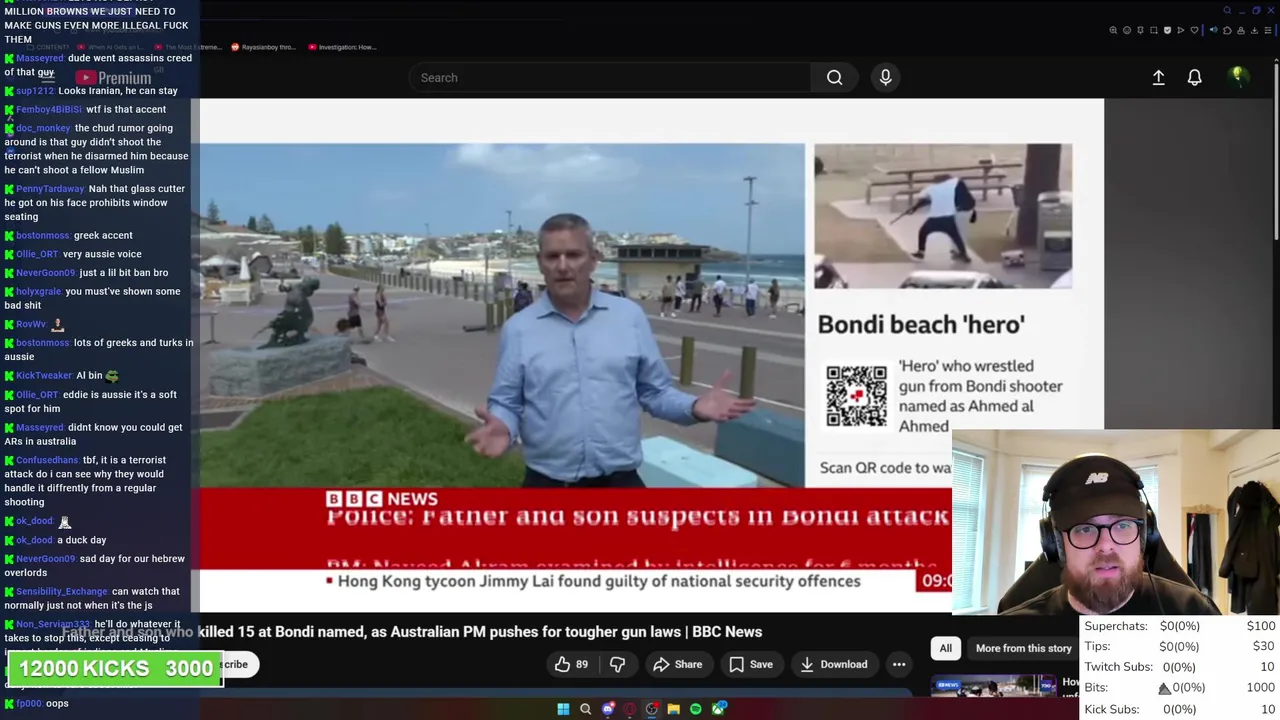Like the video with thumbs up
Viewport: 1280px width, 720px height.
[571, 664]
